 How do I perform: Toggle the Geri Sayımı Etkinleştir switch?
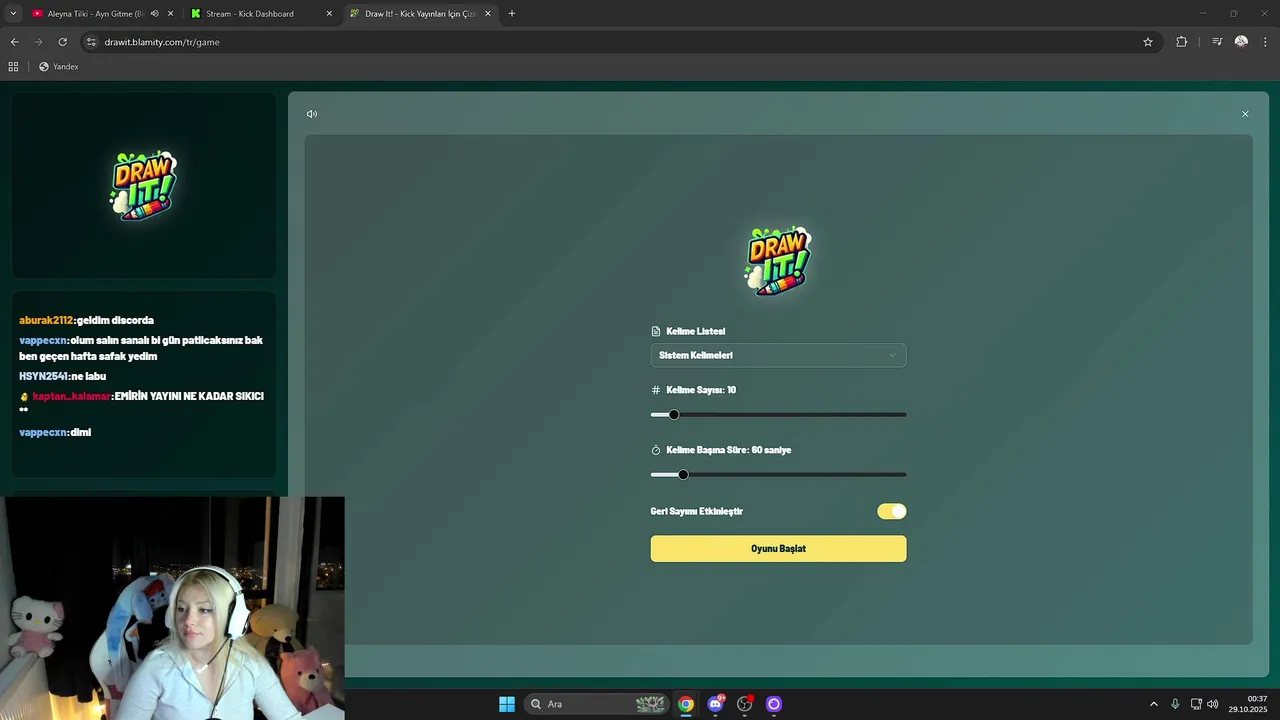point(892,511)
